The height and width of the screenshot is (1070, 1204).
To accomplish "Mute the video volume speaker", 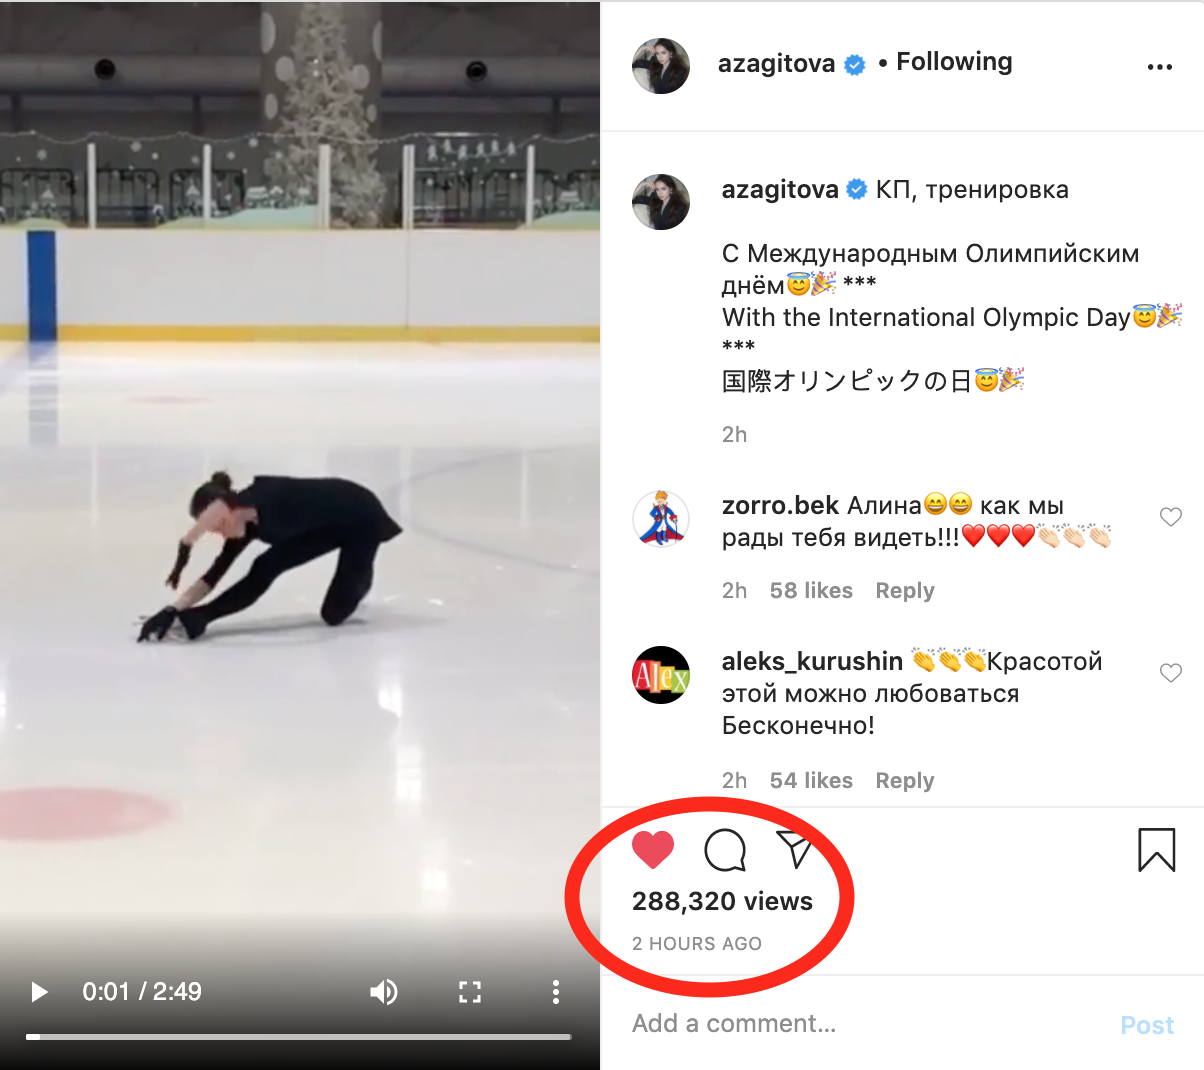I will pos(384,992).
